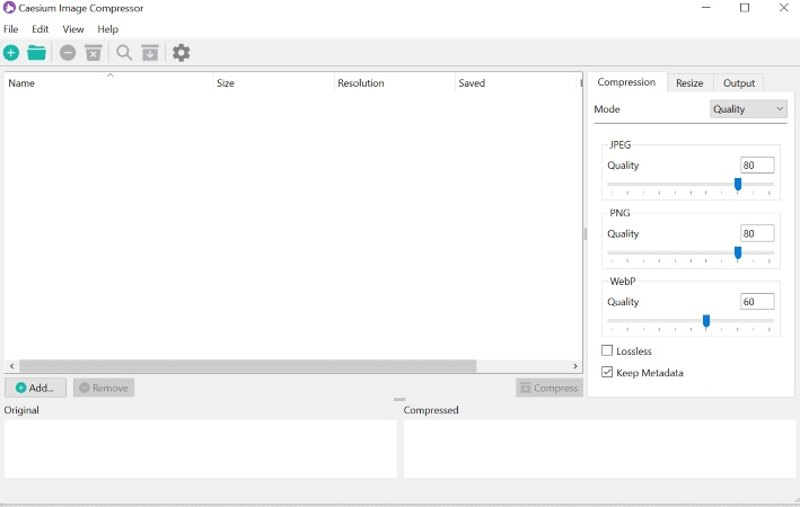Image resolution: width=800 pixels, height=507 pixels.
Task: Switch to the Resize tab
Action: [689, 83]
